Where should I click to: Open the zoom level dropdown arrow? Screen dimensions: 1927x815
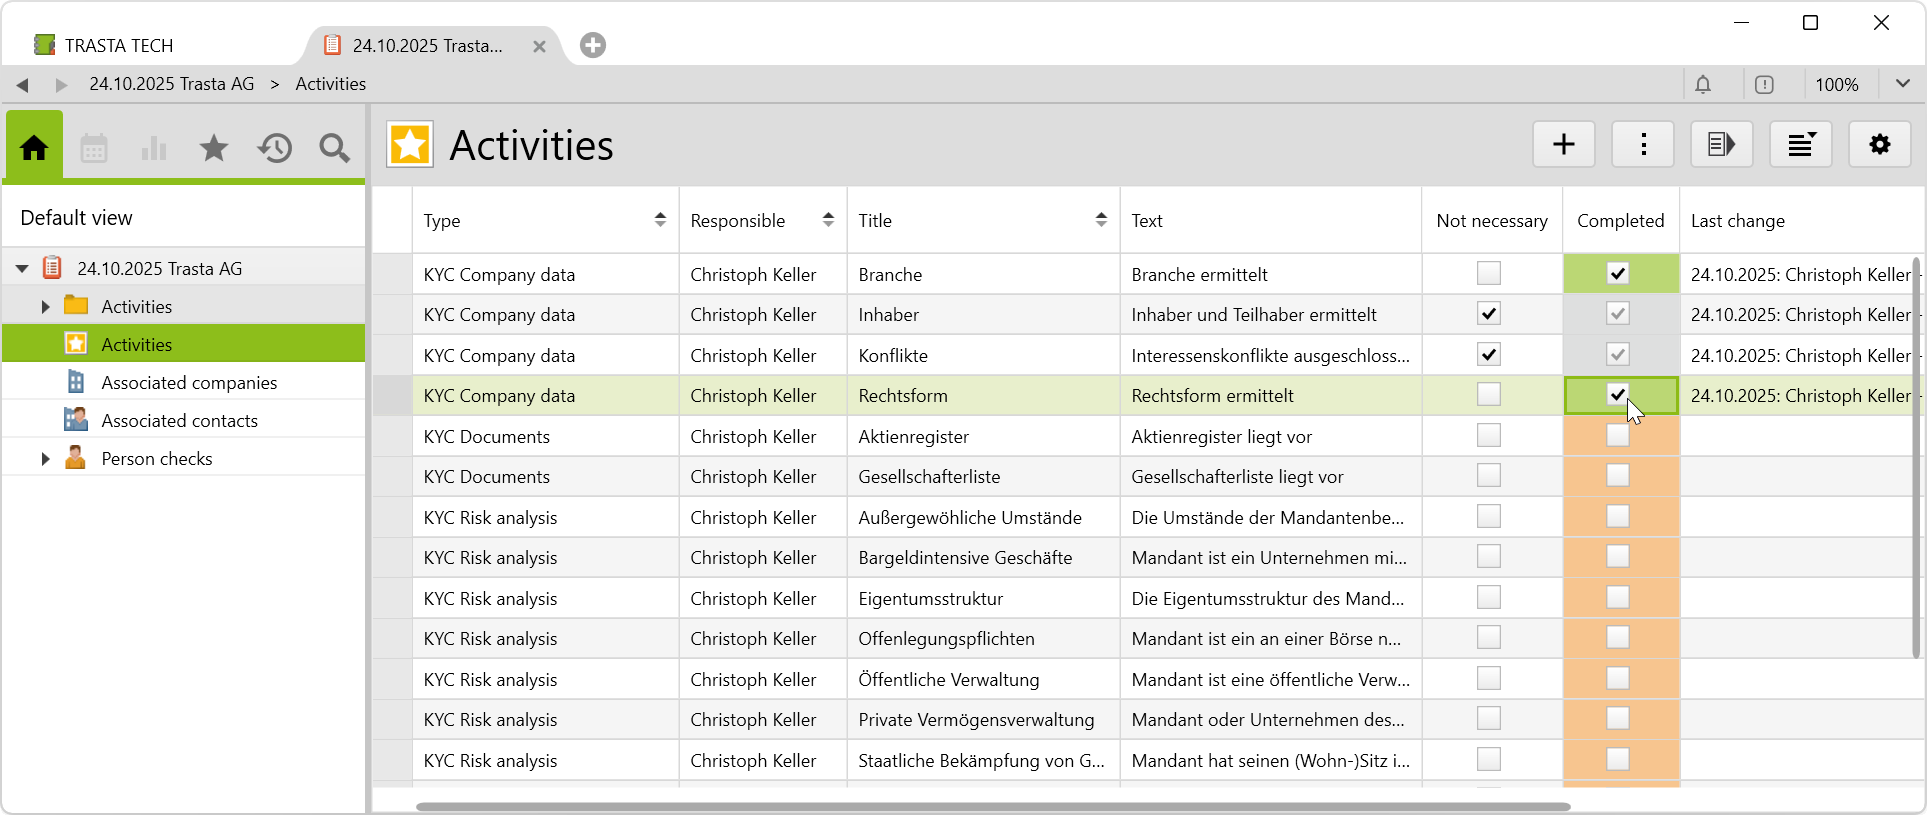point(1902,85)
